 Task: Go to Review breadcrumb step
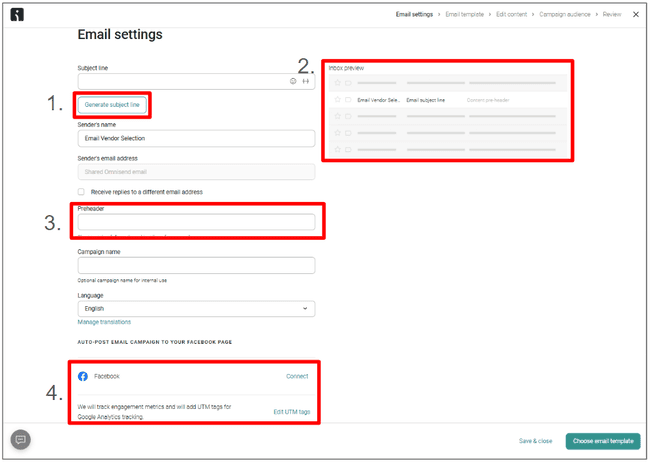coord(612,15)
